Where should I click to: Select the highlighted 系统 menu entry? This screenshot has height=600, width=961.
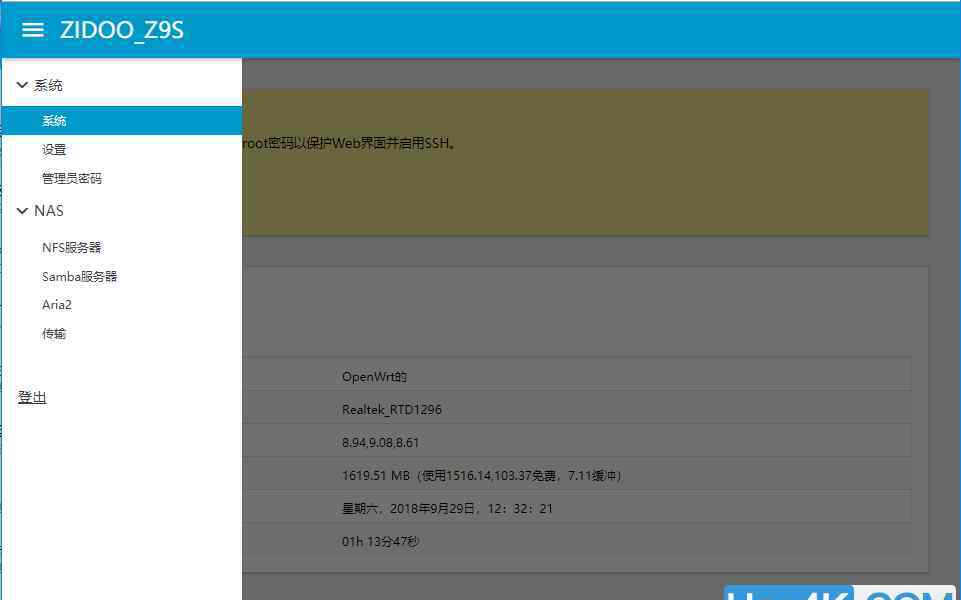121,121
